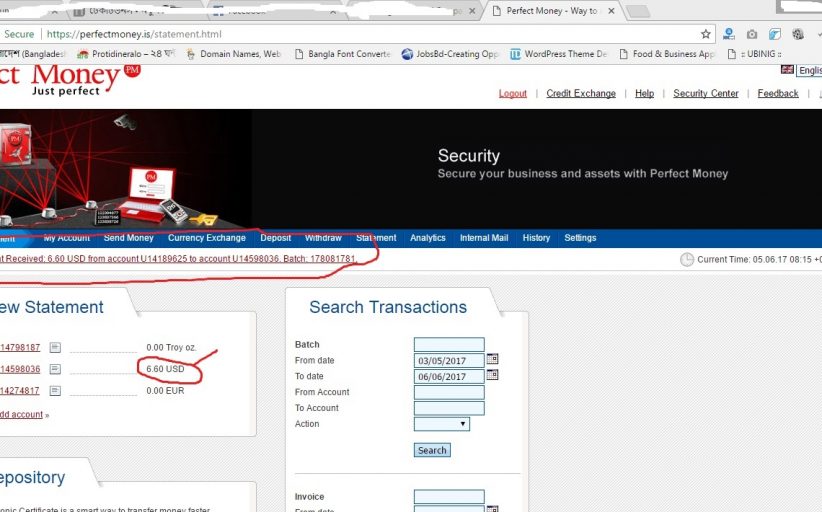The width and height of the screenshot is (822, 512).
Task: Click the From Account input field
Action: tap(448, 392)
